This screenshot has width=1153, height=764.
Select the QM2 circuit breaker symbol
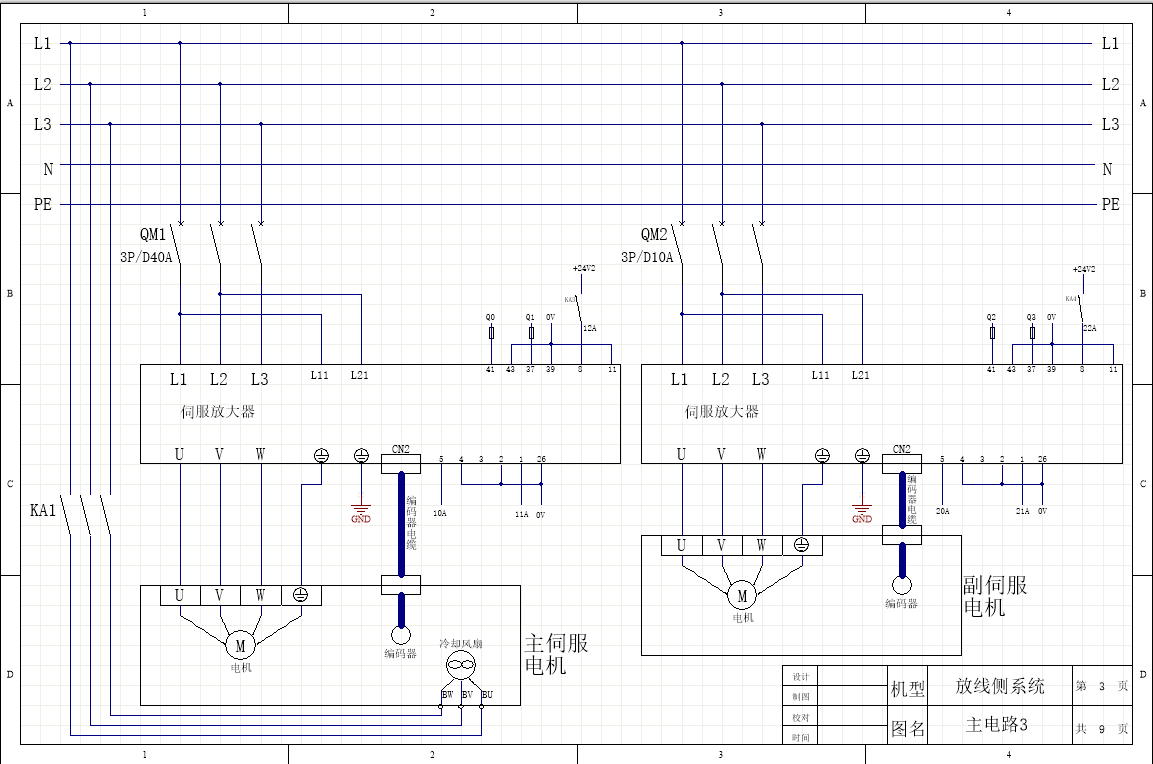(x=720, y=245)
